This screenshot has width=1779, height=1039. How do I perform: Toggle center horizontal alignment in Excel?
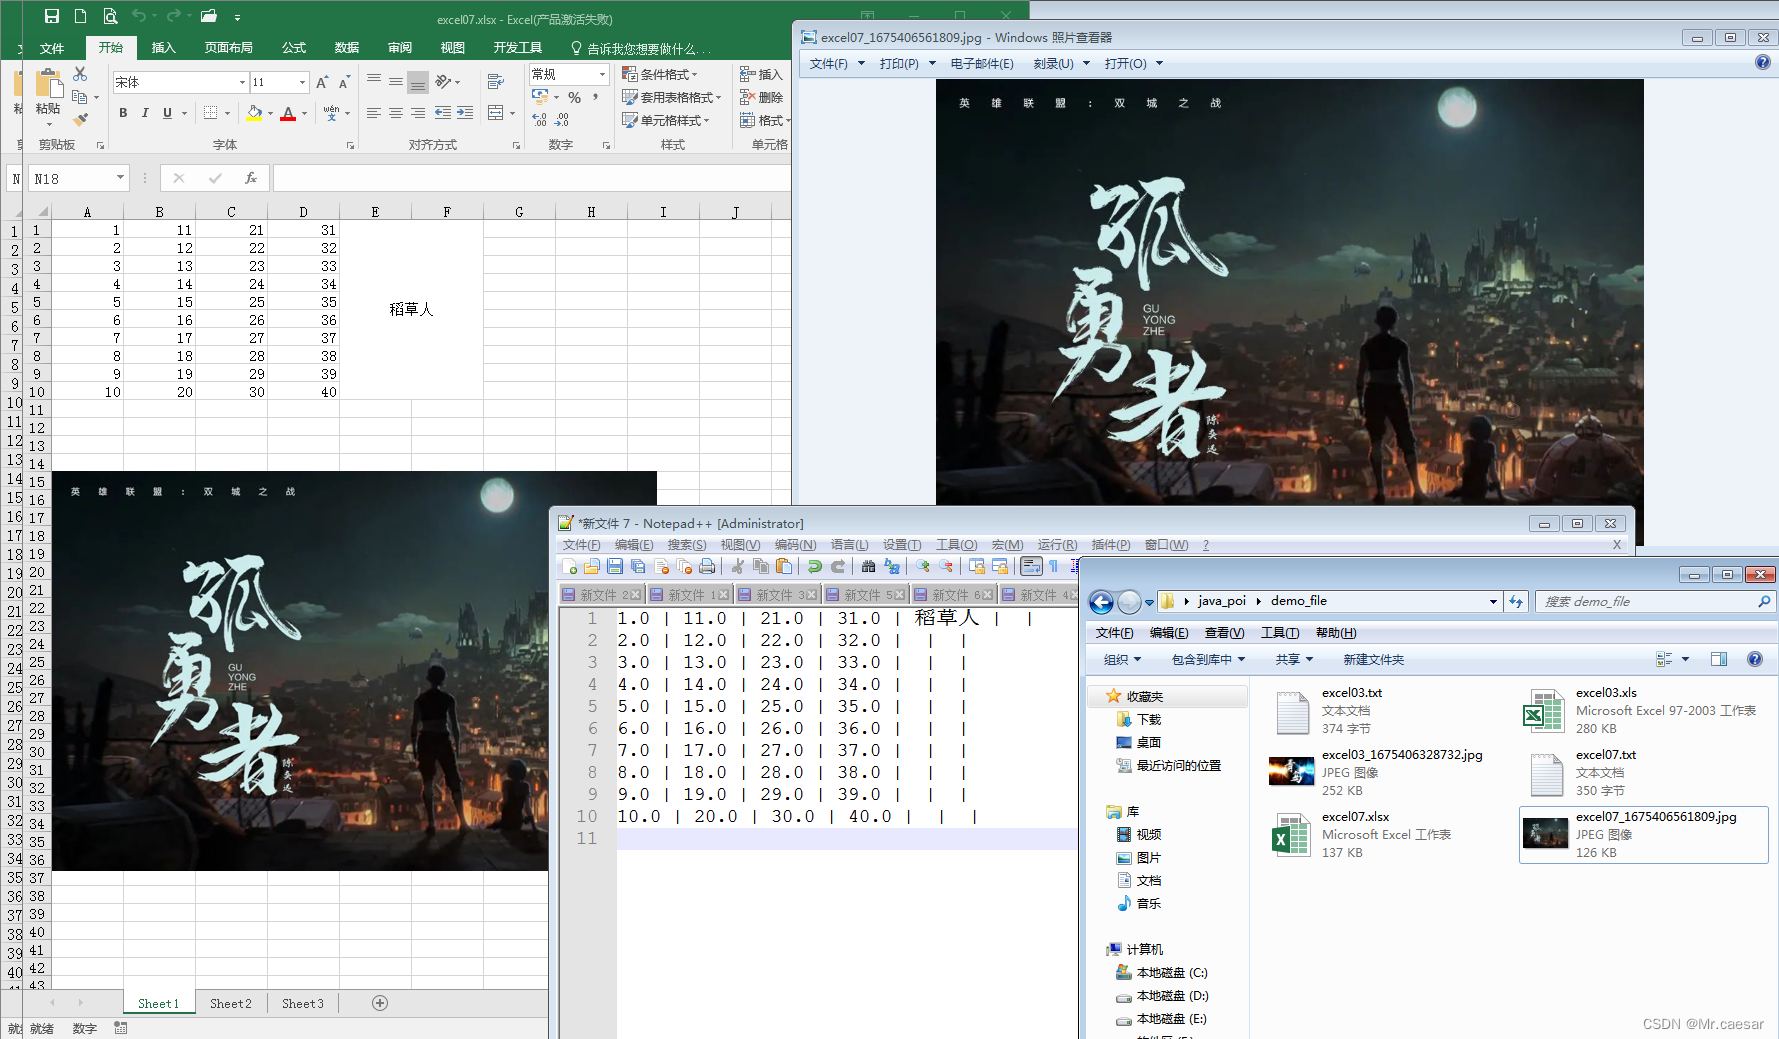tap(396, 113)
